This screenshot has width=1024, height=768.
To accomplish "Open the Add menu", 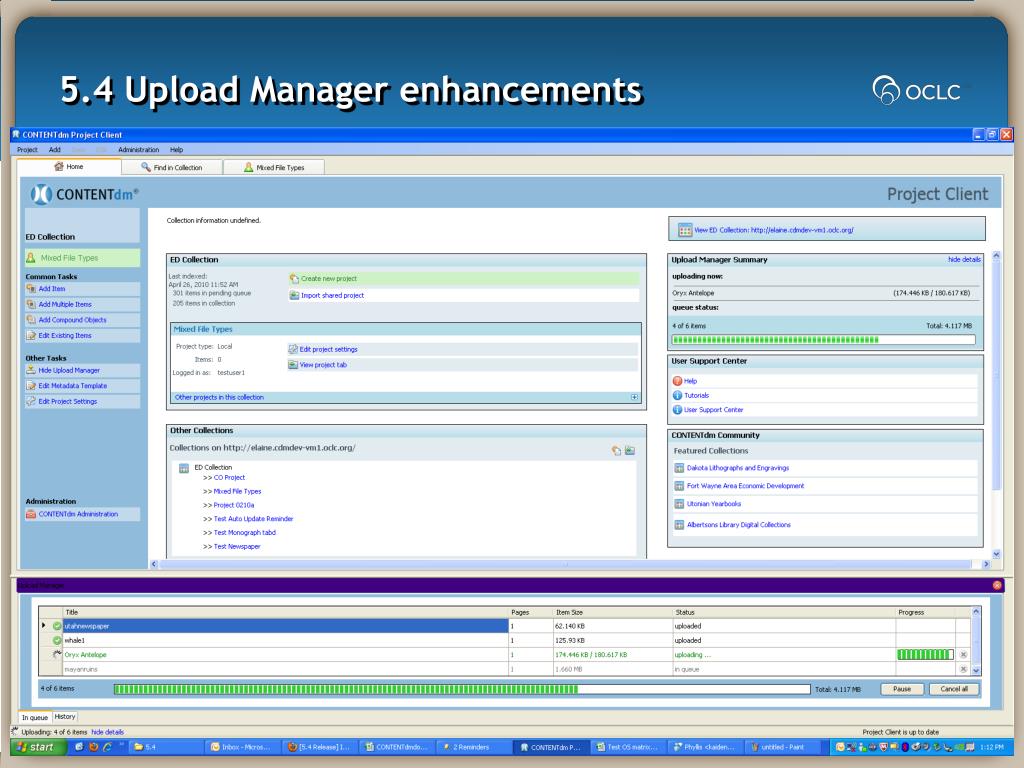I will [x=55, y=150].
